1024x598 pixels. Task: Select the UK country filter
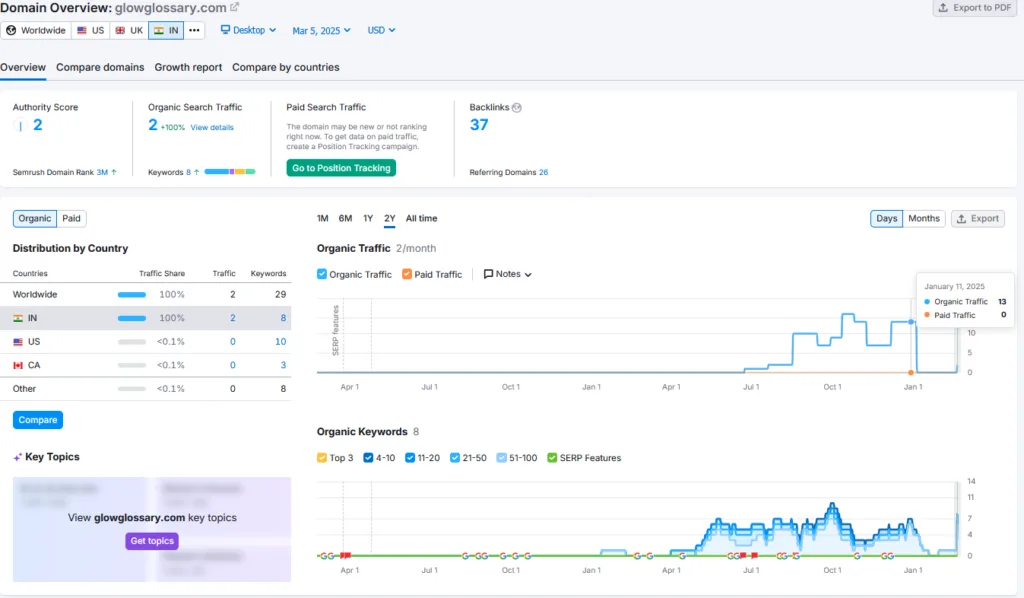tap(129, 30)
